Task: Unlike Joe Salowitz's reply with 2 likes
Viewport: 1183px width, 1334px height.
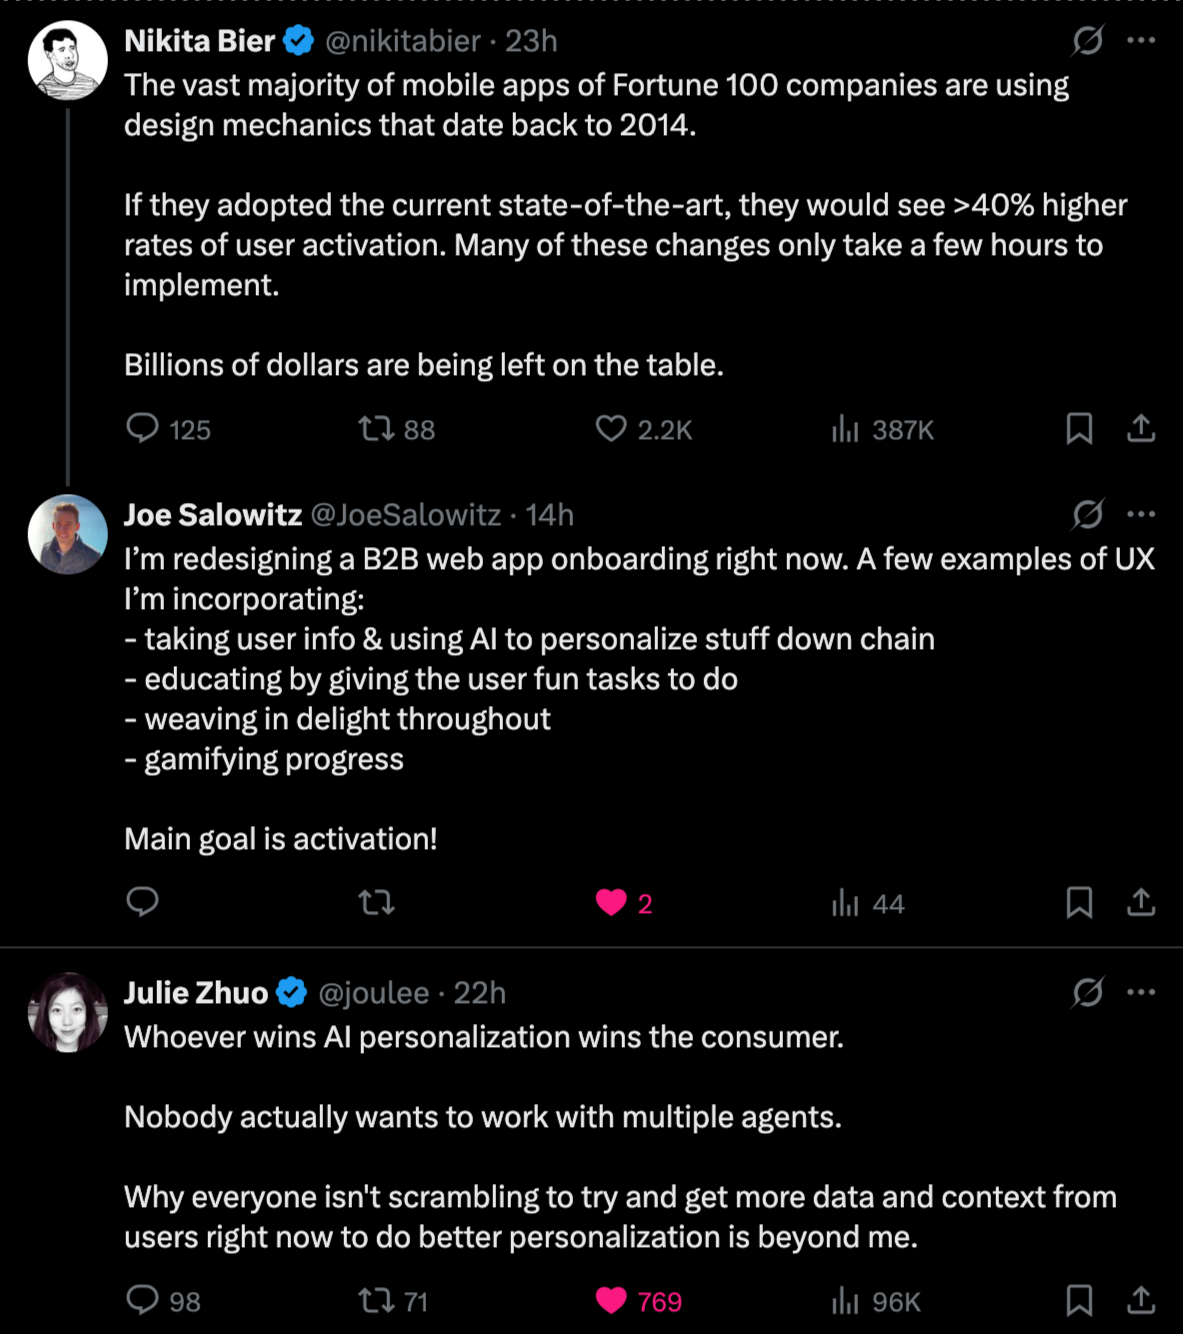Action: 611,903
